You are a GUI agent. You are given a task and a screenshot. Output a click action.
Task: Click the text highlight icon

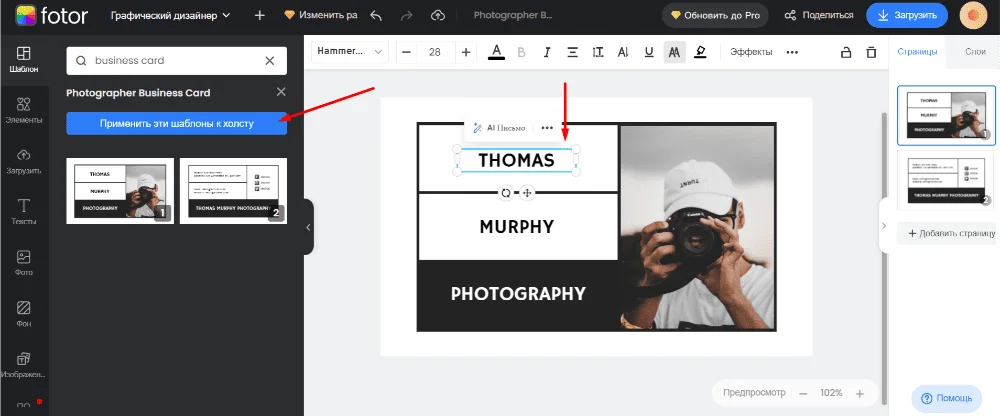pos(700,52)
